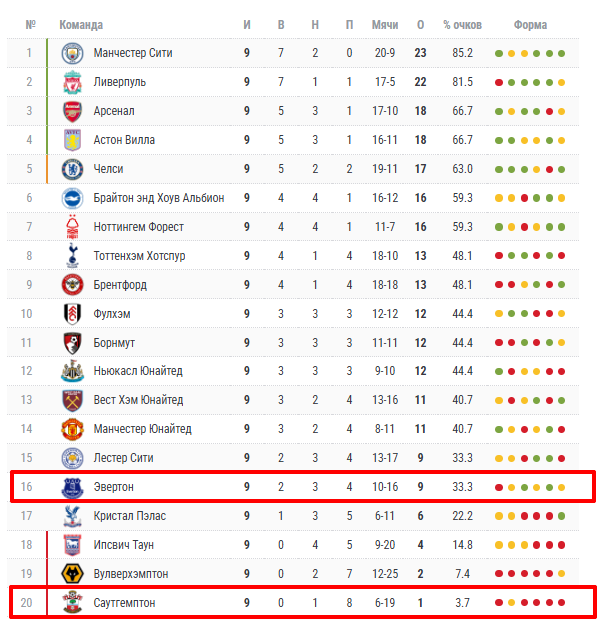Click the Форма column header

(530, 24)
